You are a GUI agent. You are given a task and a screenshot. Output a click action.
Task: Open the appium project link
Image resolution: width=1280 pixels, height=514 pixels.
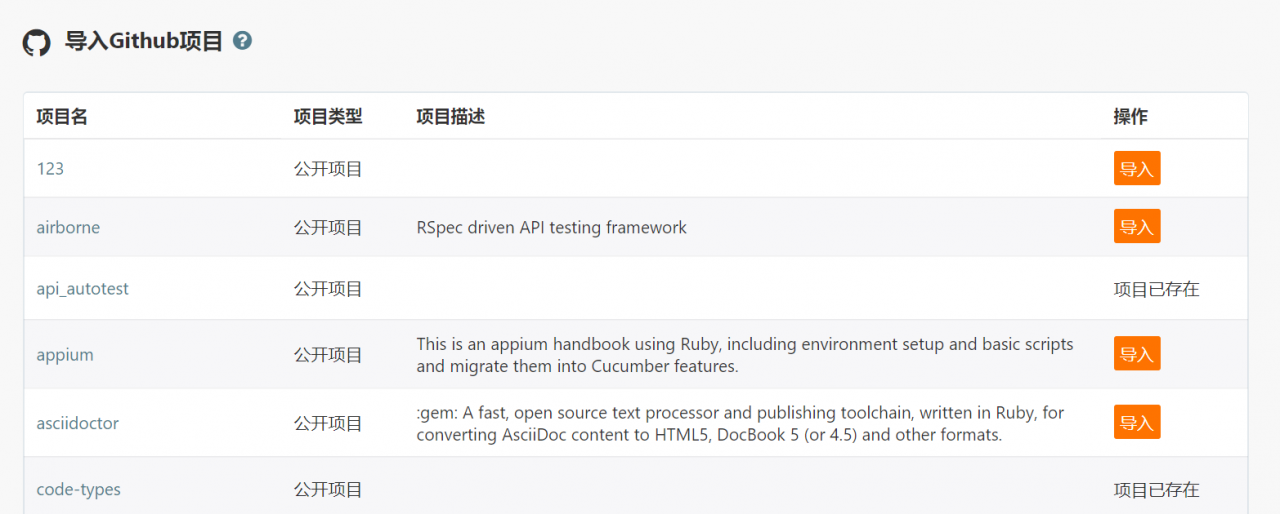point(65,355)
